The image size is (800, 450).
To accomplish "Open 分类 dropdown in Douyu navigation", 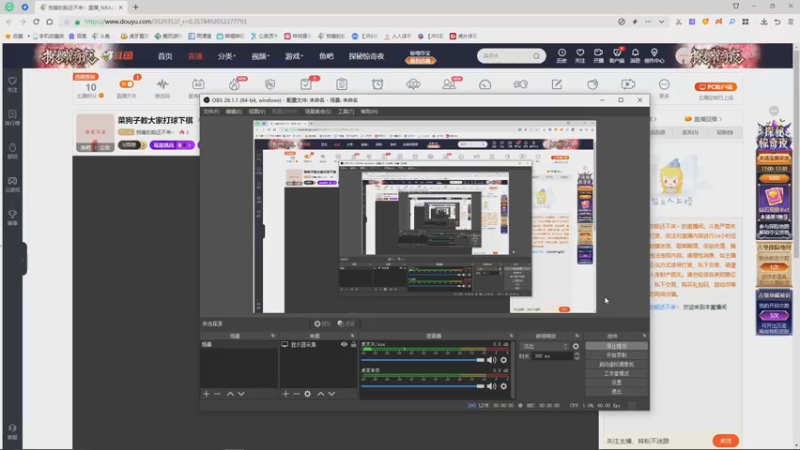I will pos(227,56).
